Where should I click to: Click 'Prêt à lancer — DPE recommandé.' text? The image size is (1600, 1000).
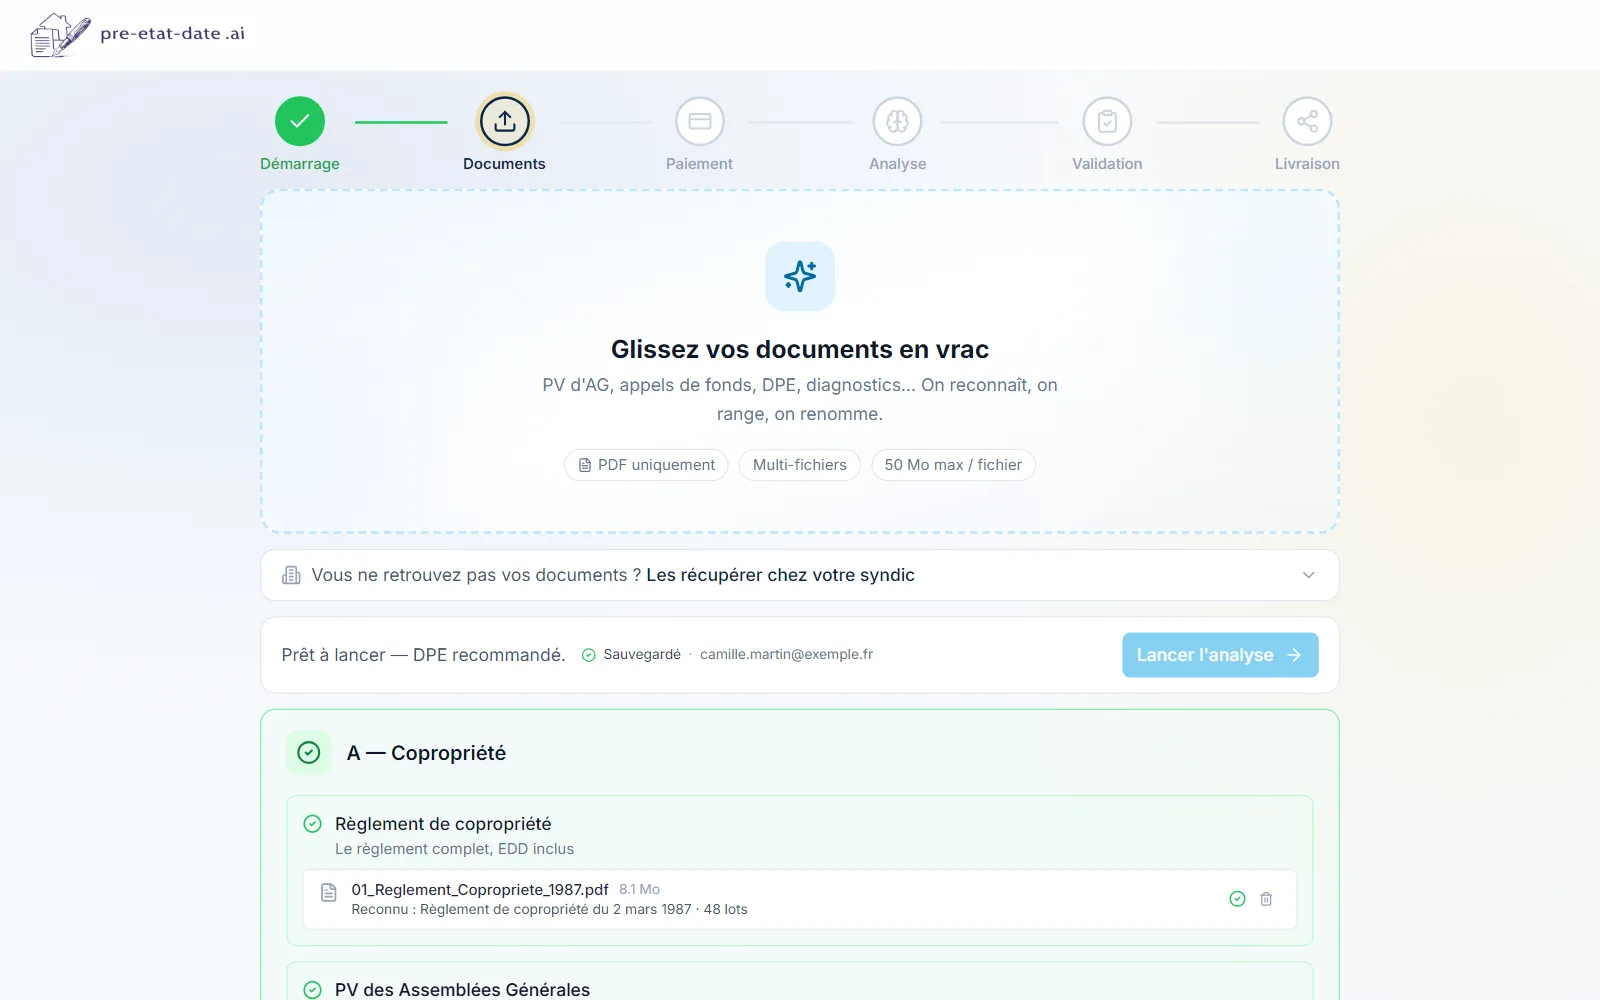click(423, 655)
